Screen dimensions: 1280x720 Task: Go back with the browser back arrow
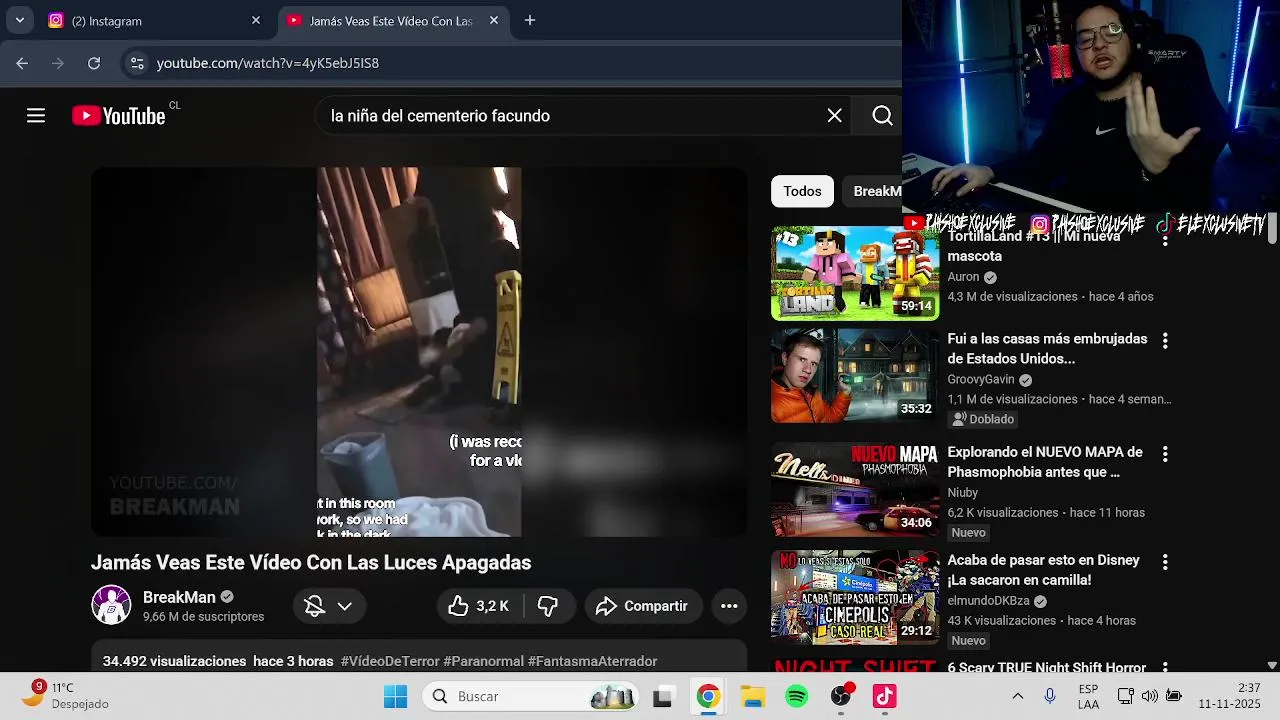[22, 63]
